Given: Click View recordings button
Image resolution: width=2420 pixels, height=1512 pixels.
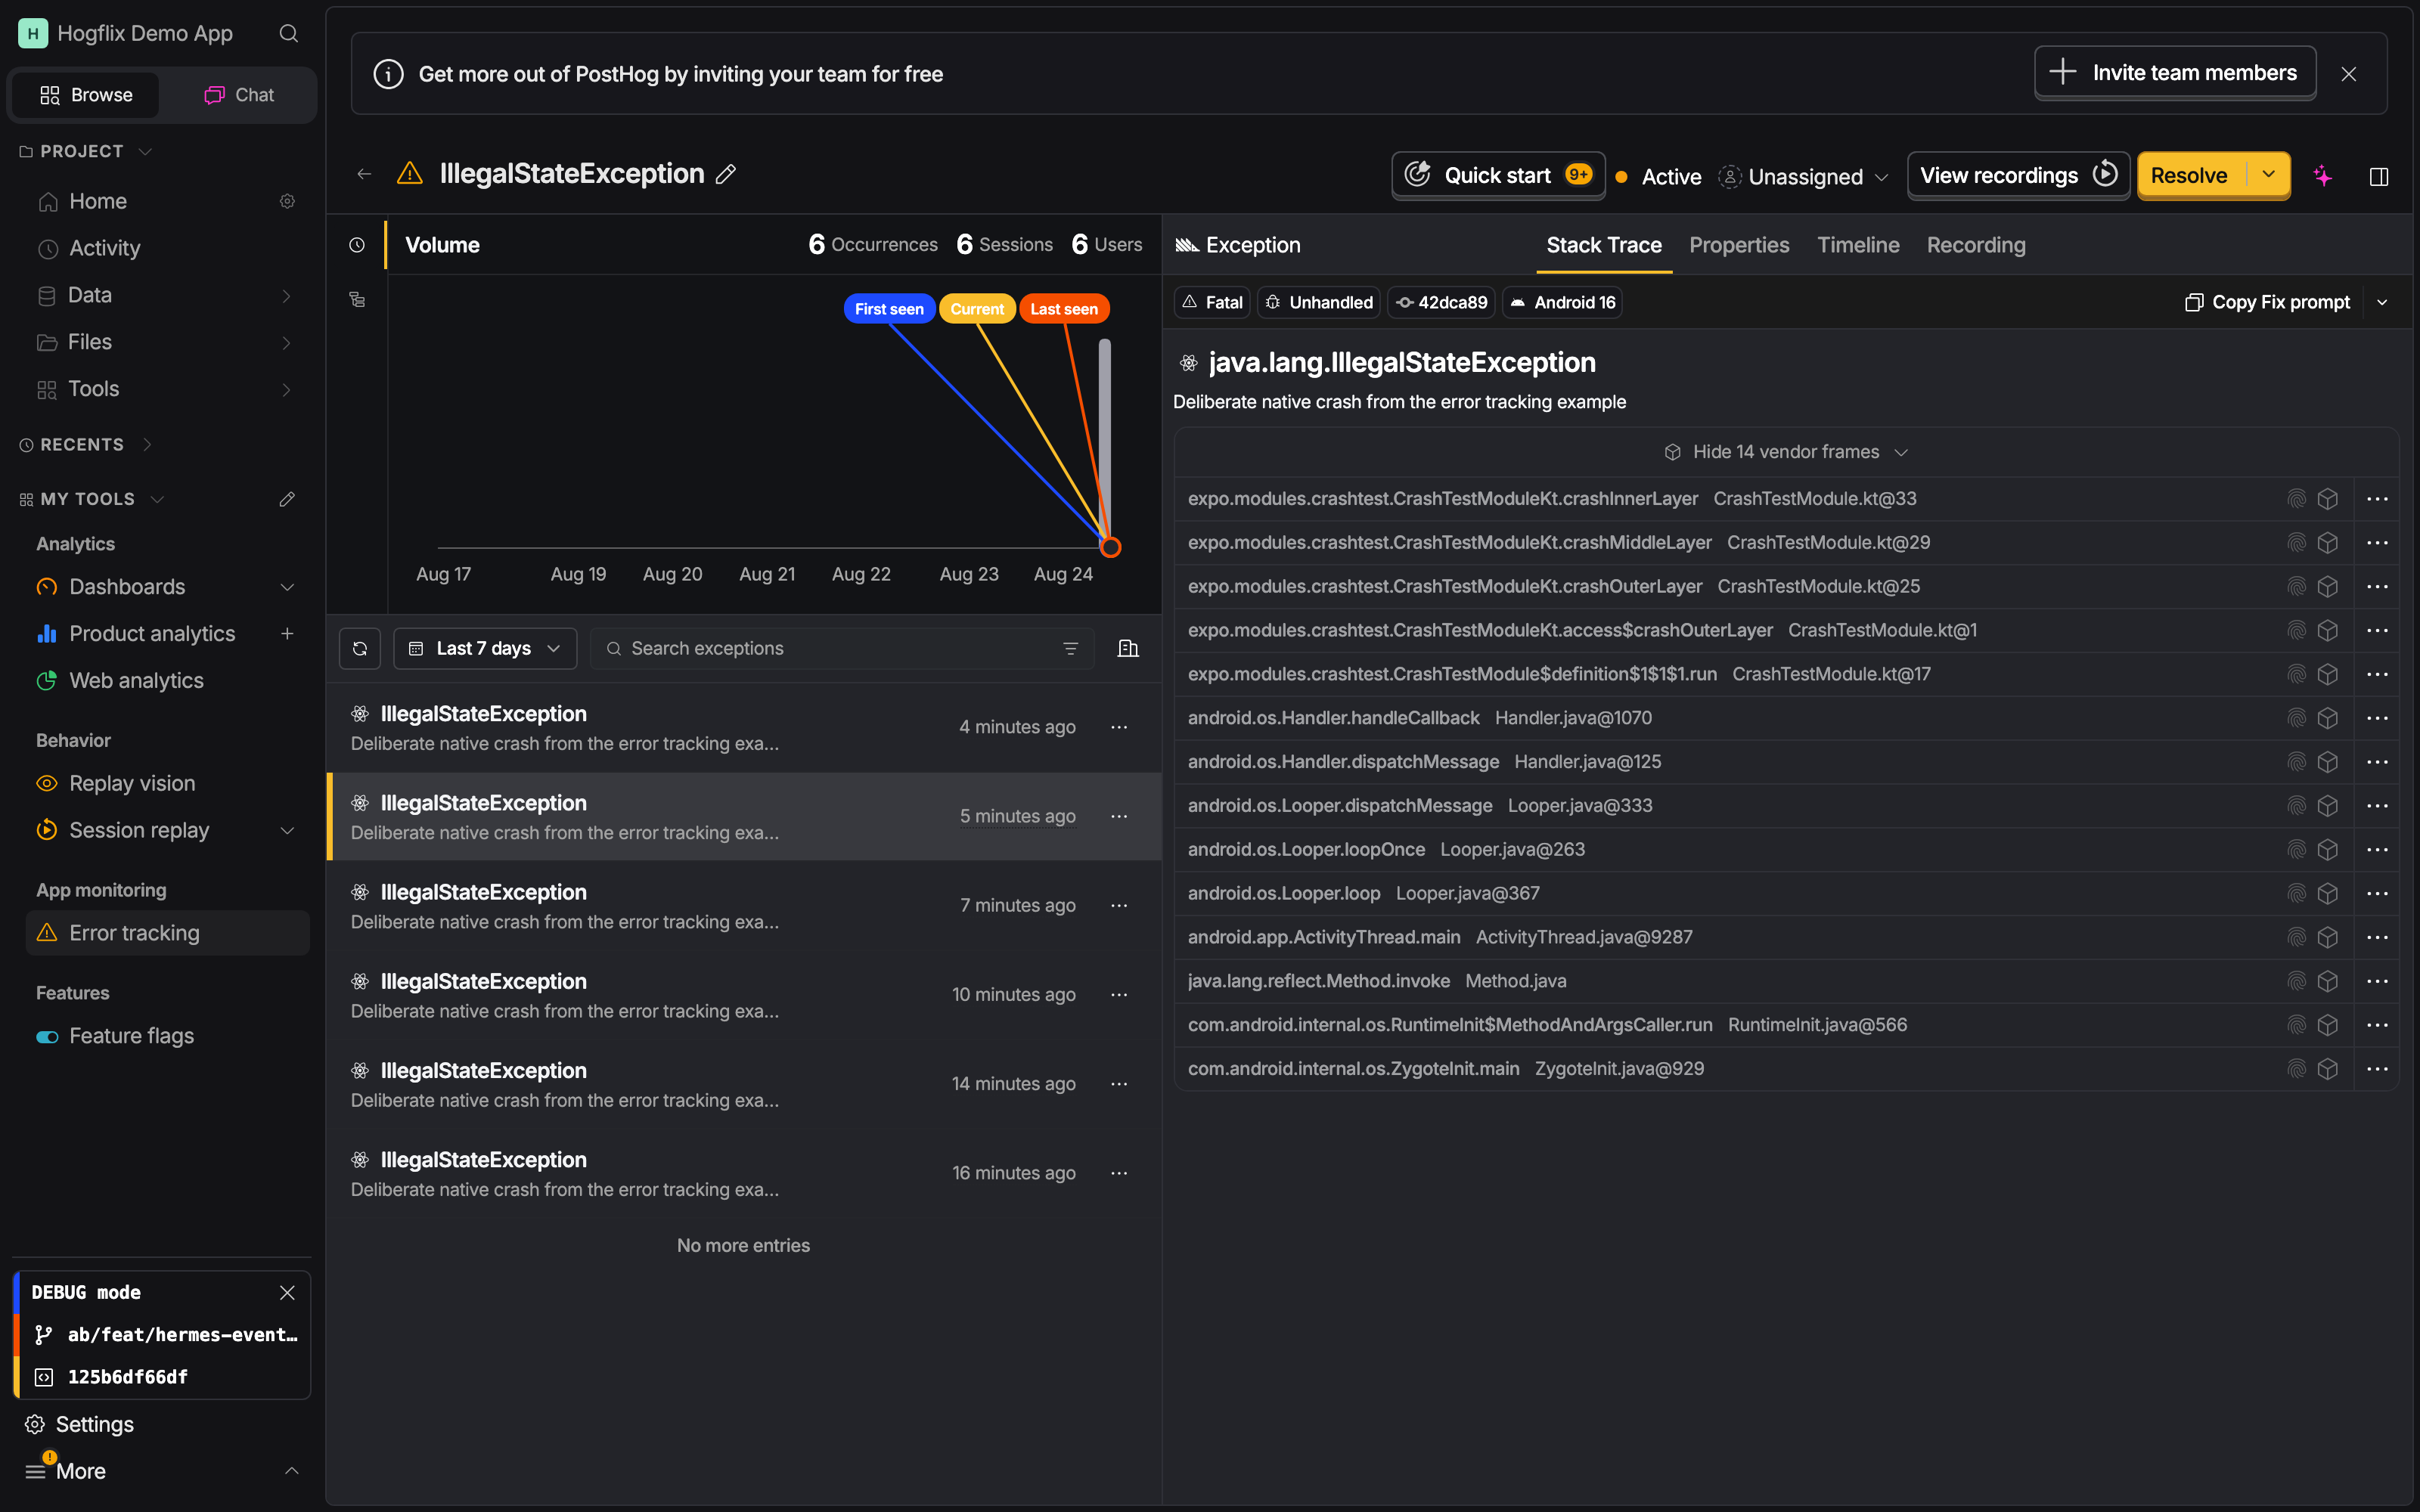Looking at the screenshot, I should coord(2018,175).
